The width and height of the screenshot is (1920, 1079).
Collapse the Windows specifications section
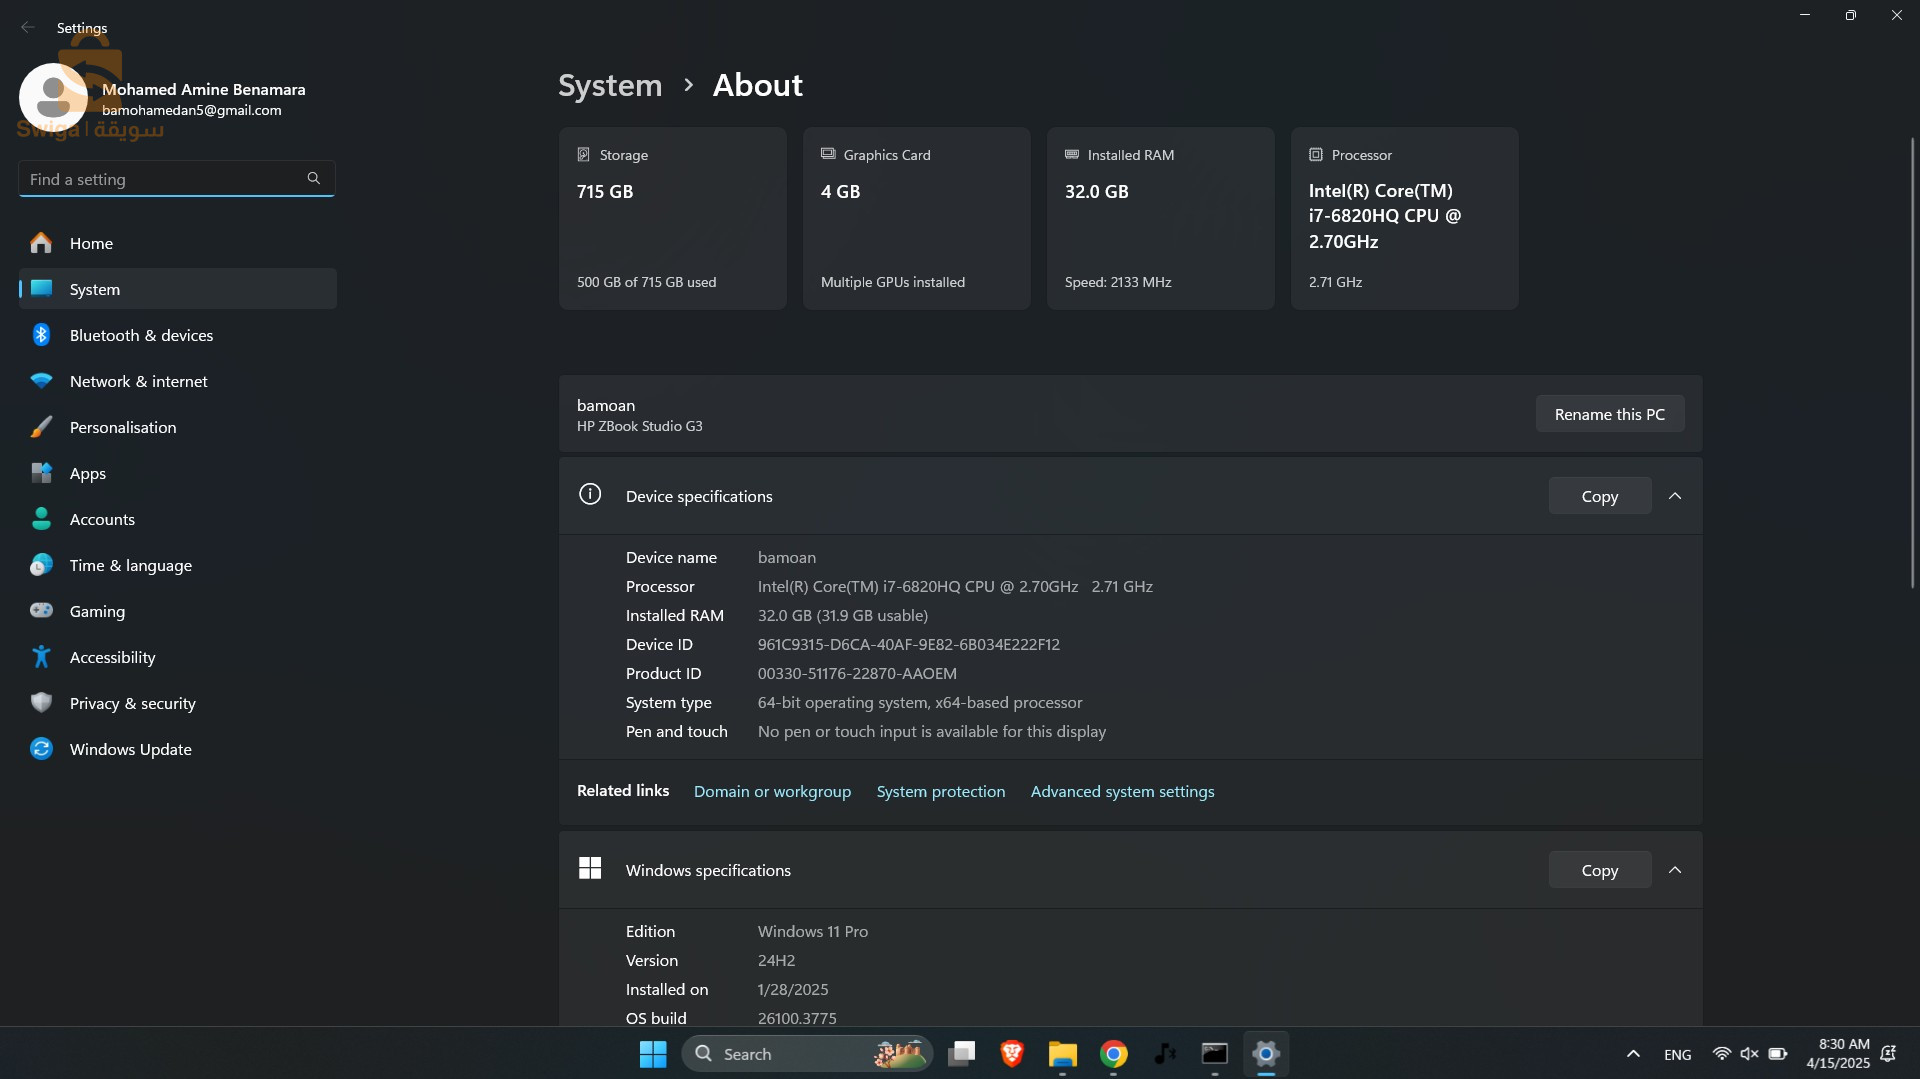pyautogui.click(x=1675, y=870)
